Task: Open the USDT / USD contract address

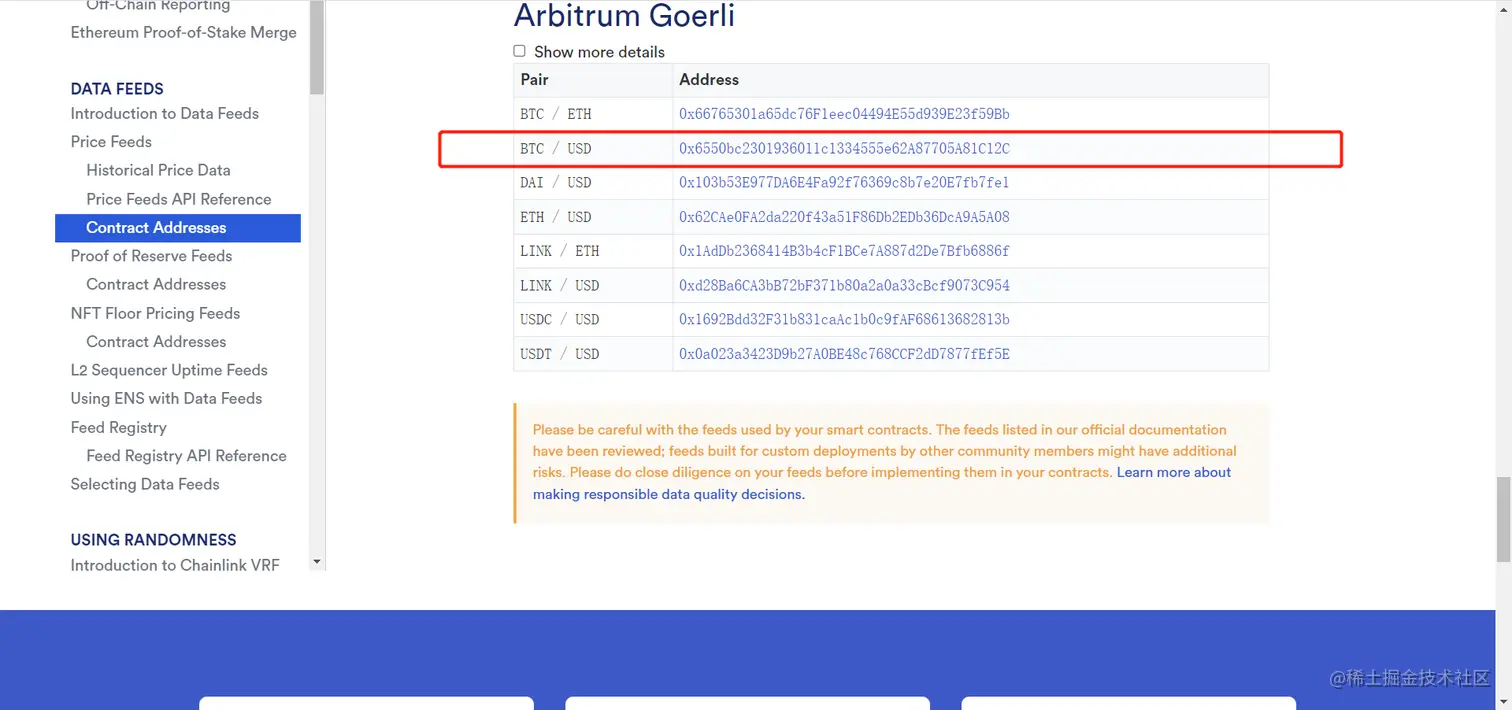Action: pyautogui.click(x=844, y=354)
